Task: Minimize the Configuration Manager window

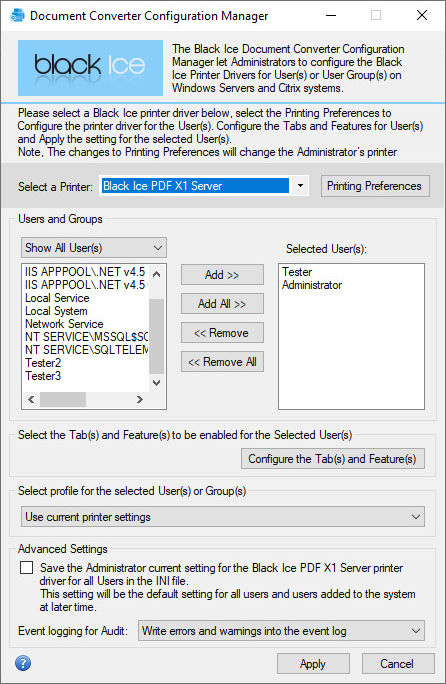Action: (331, 16)
